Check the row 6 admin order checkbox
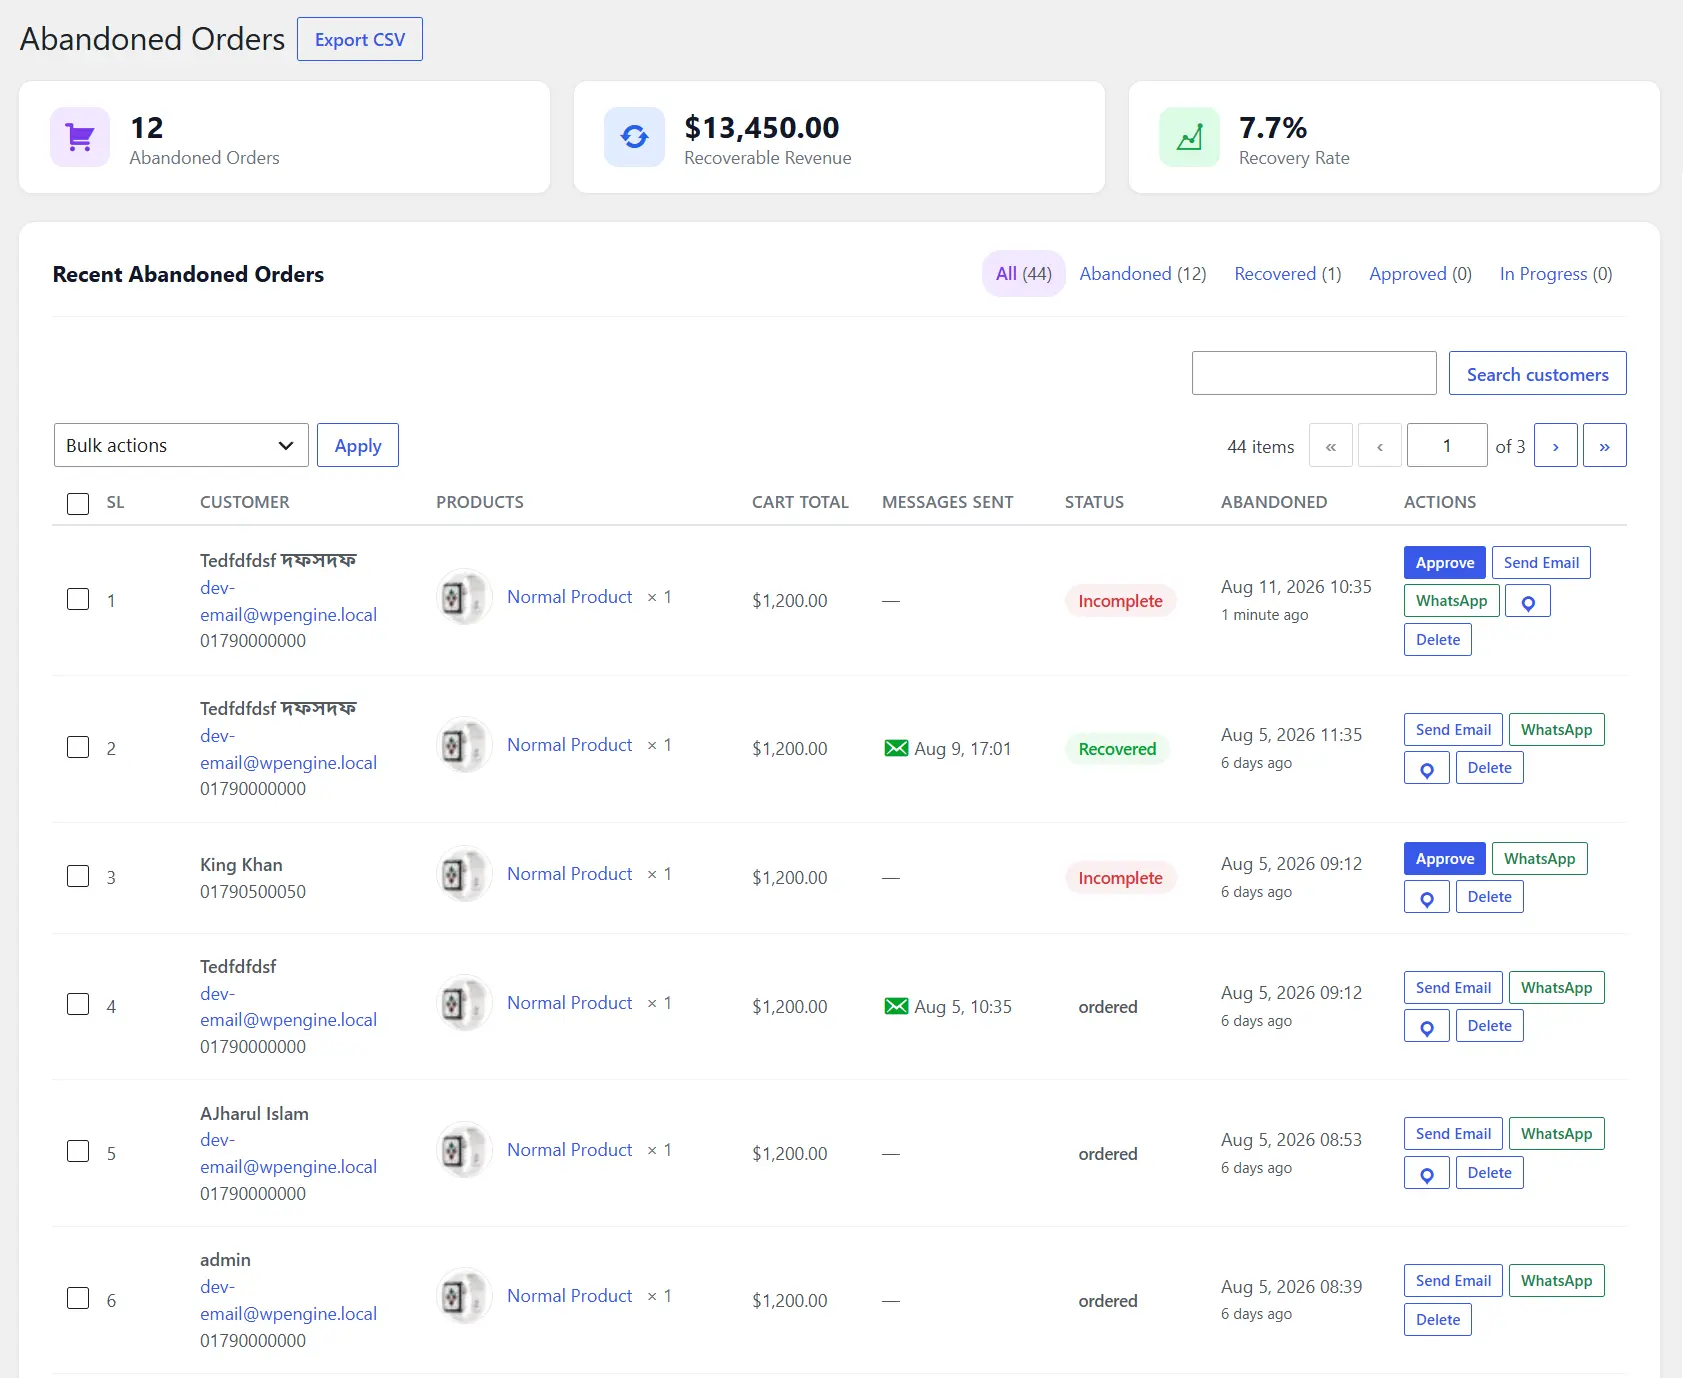 pos(78,1299)
